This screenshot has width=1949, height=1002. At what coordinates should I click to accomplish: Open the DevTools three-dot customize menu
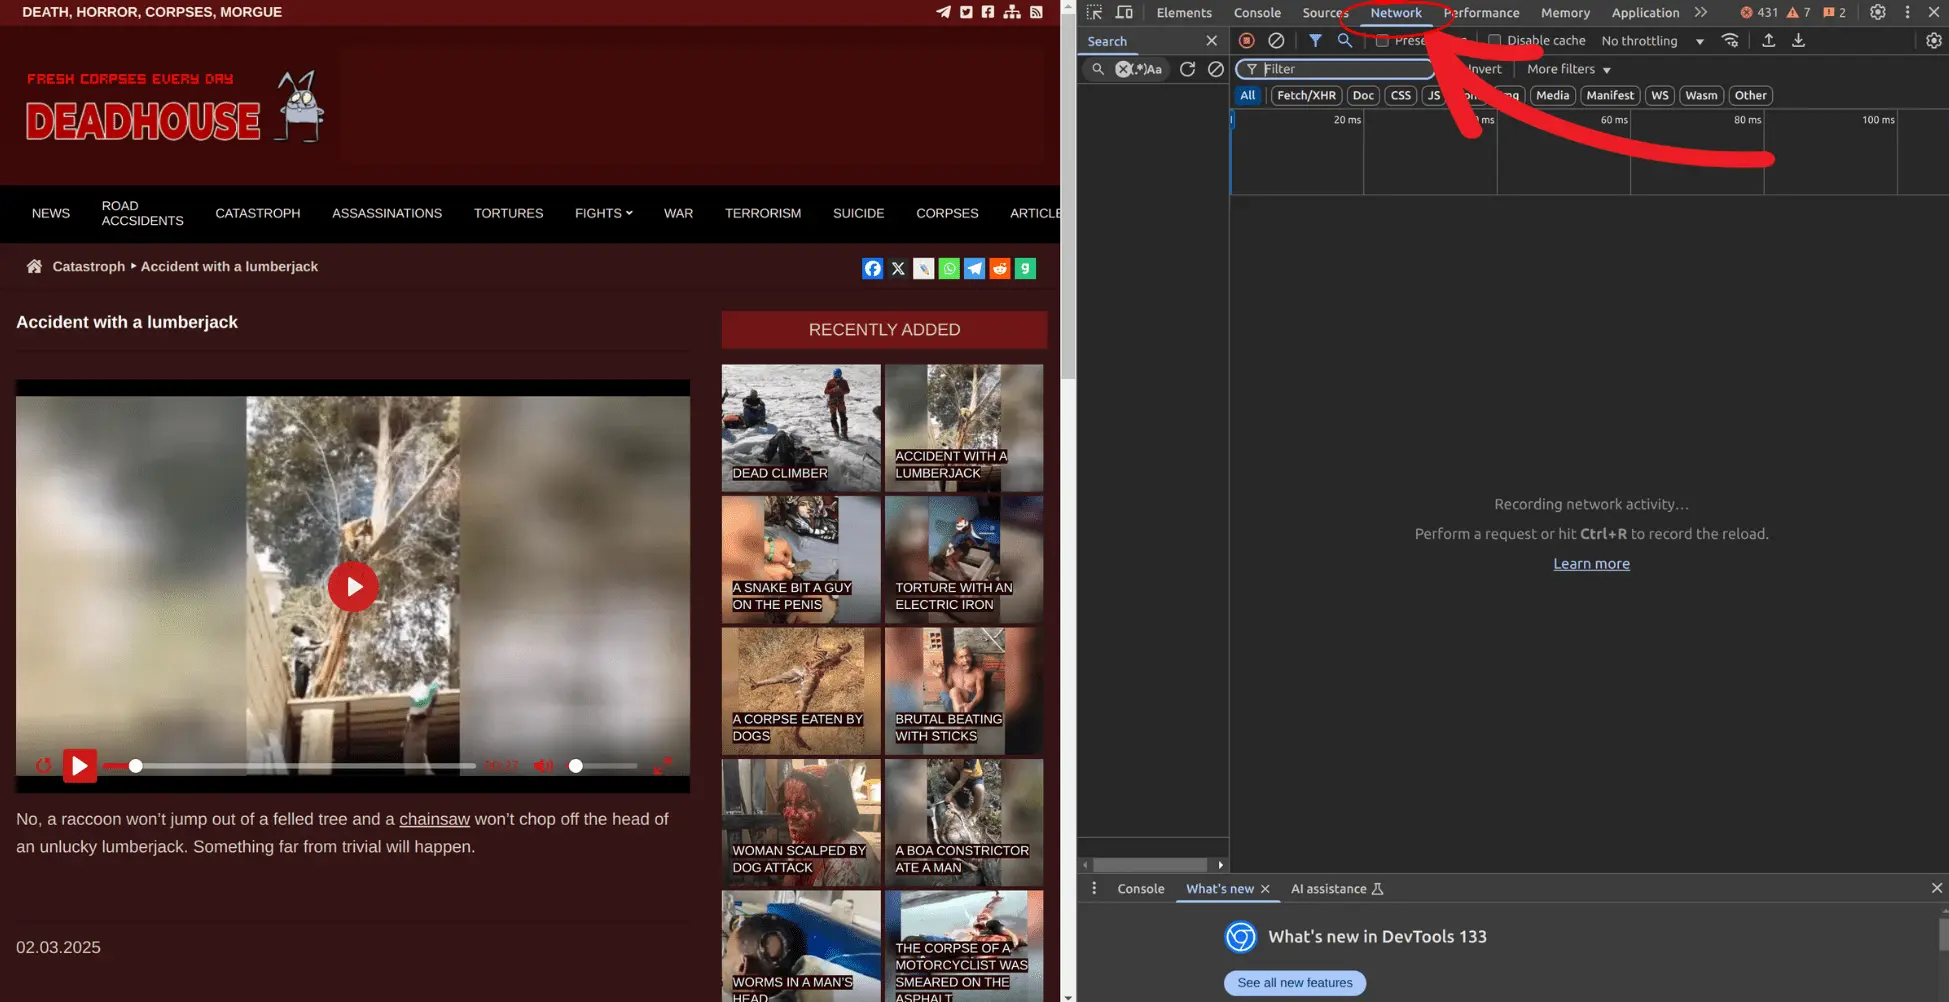(1907, 12)
